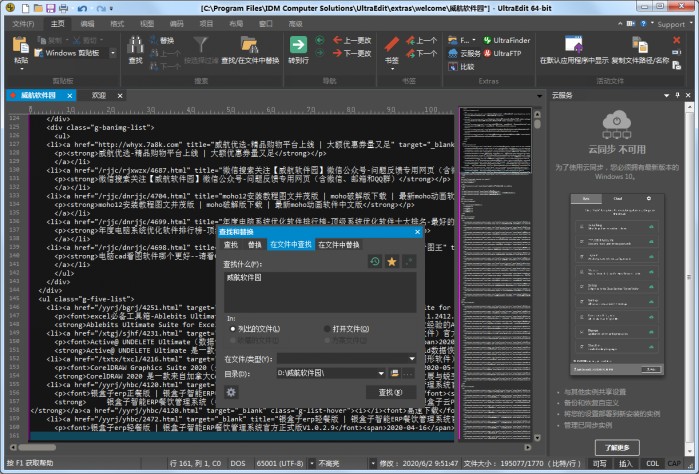Click the 上一个 previous bookmark icon
699x474 pixels.
tap(410, 40)
